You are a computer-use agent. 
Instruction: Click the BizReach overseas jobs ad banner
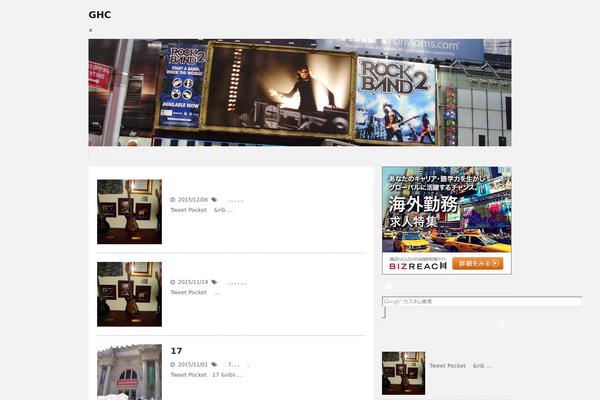pyautogui.click(x=447, y=220)
